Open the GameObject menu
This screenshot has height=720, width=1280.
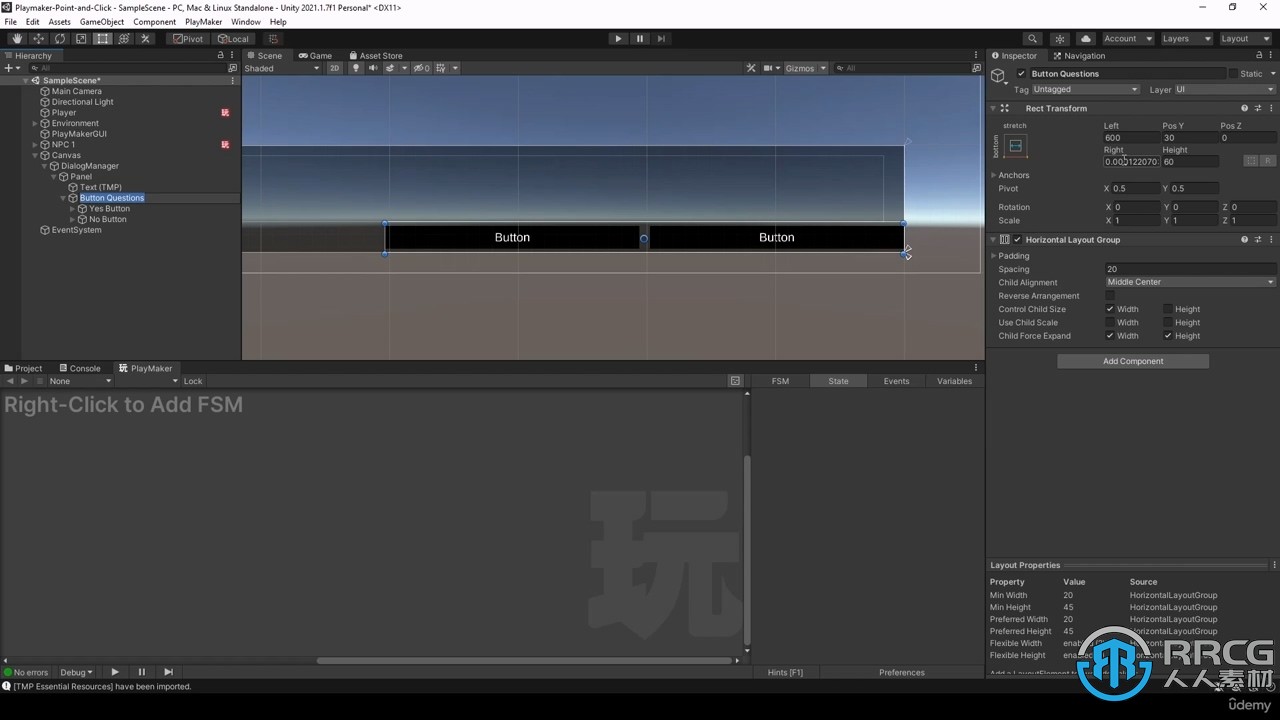click(x=102, y=22)
